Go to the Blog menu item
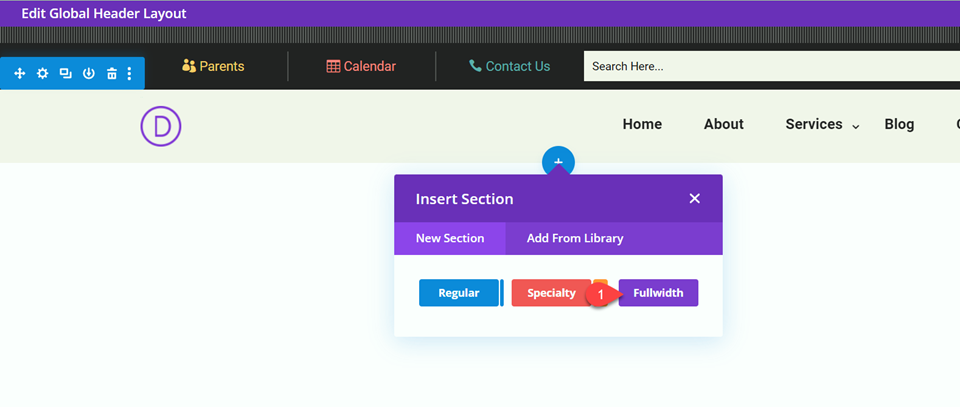Image resolution: width=960 pixels, height=408 pixels. (x=899, y=124)
